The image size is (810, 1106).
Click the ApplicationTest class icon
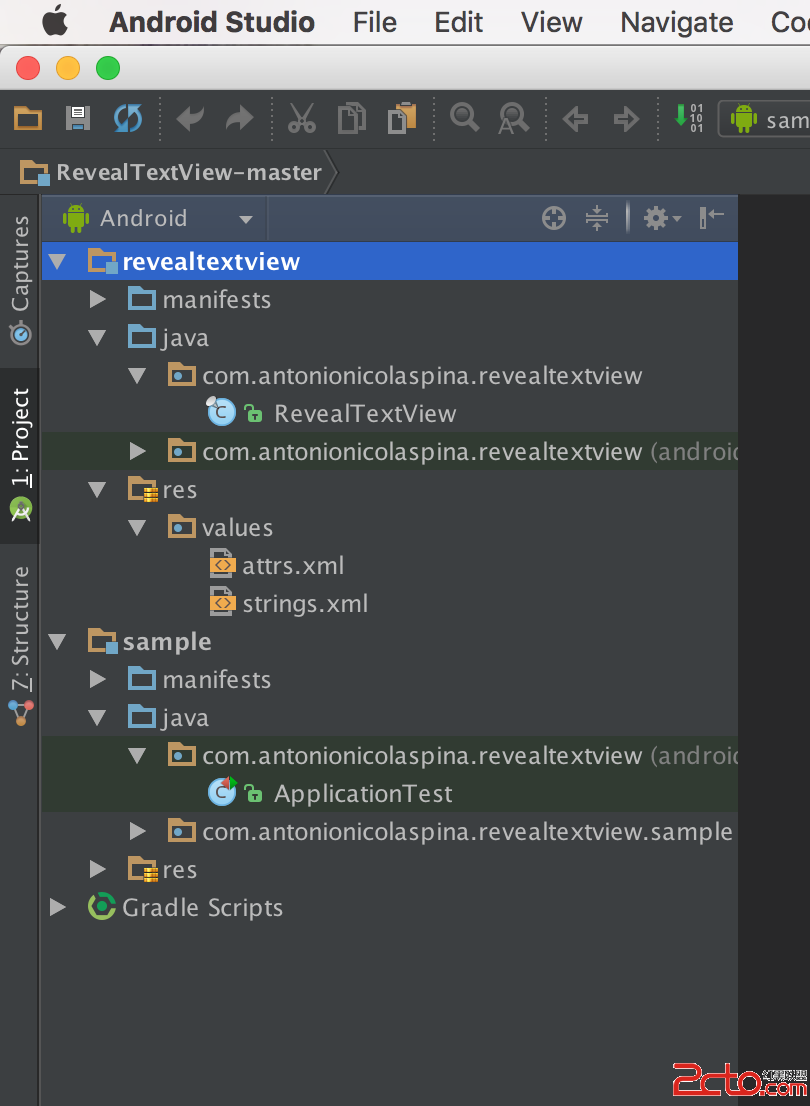click(x=222, y=791)
